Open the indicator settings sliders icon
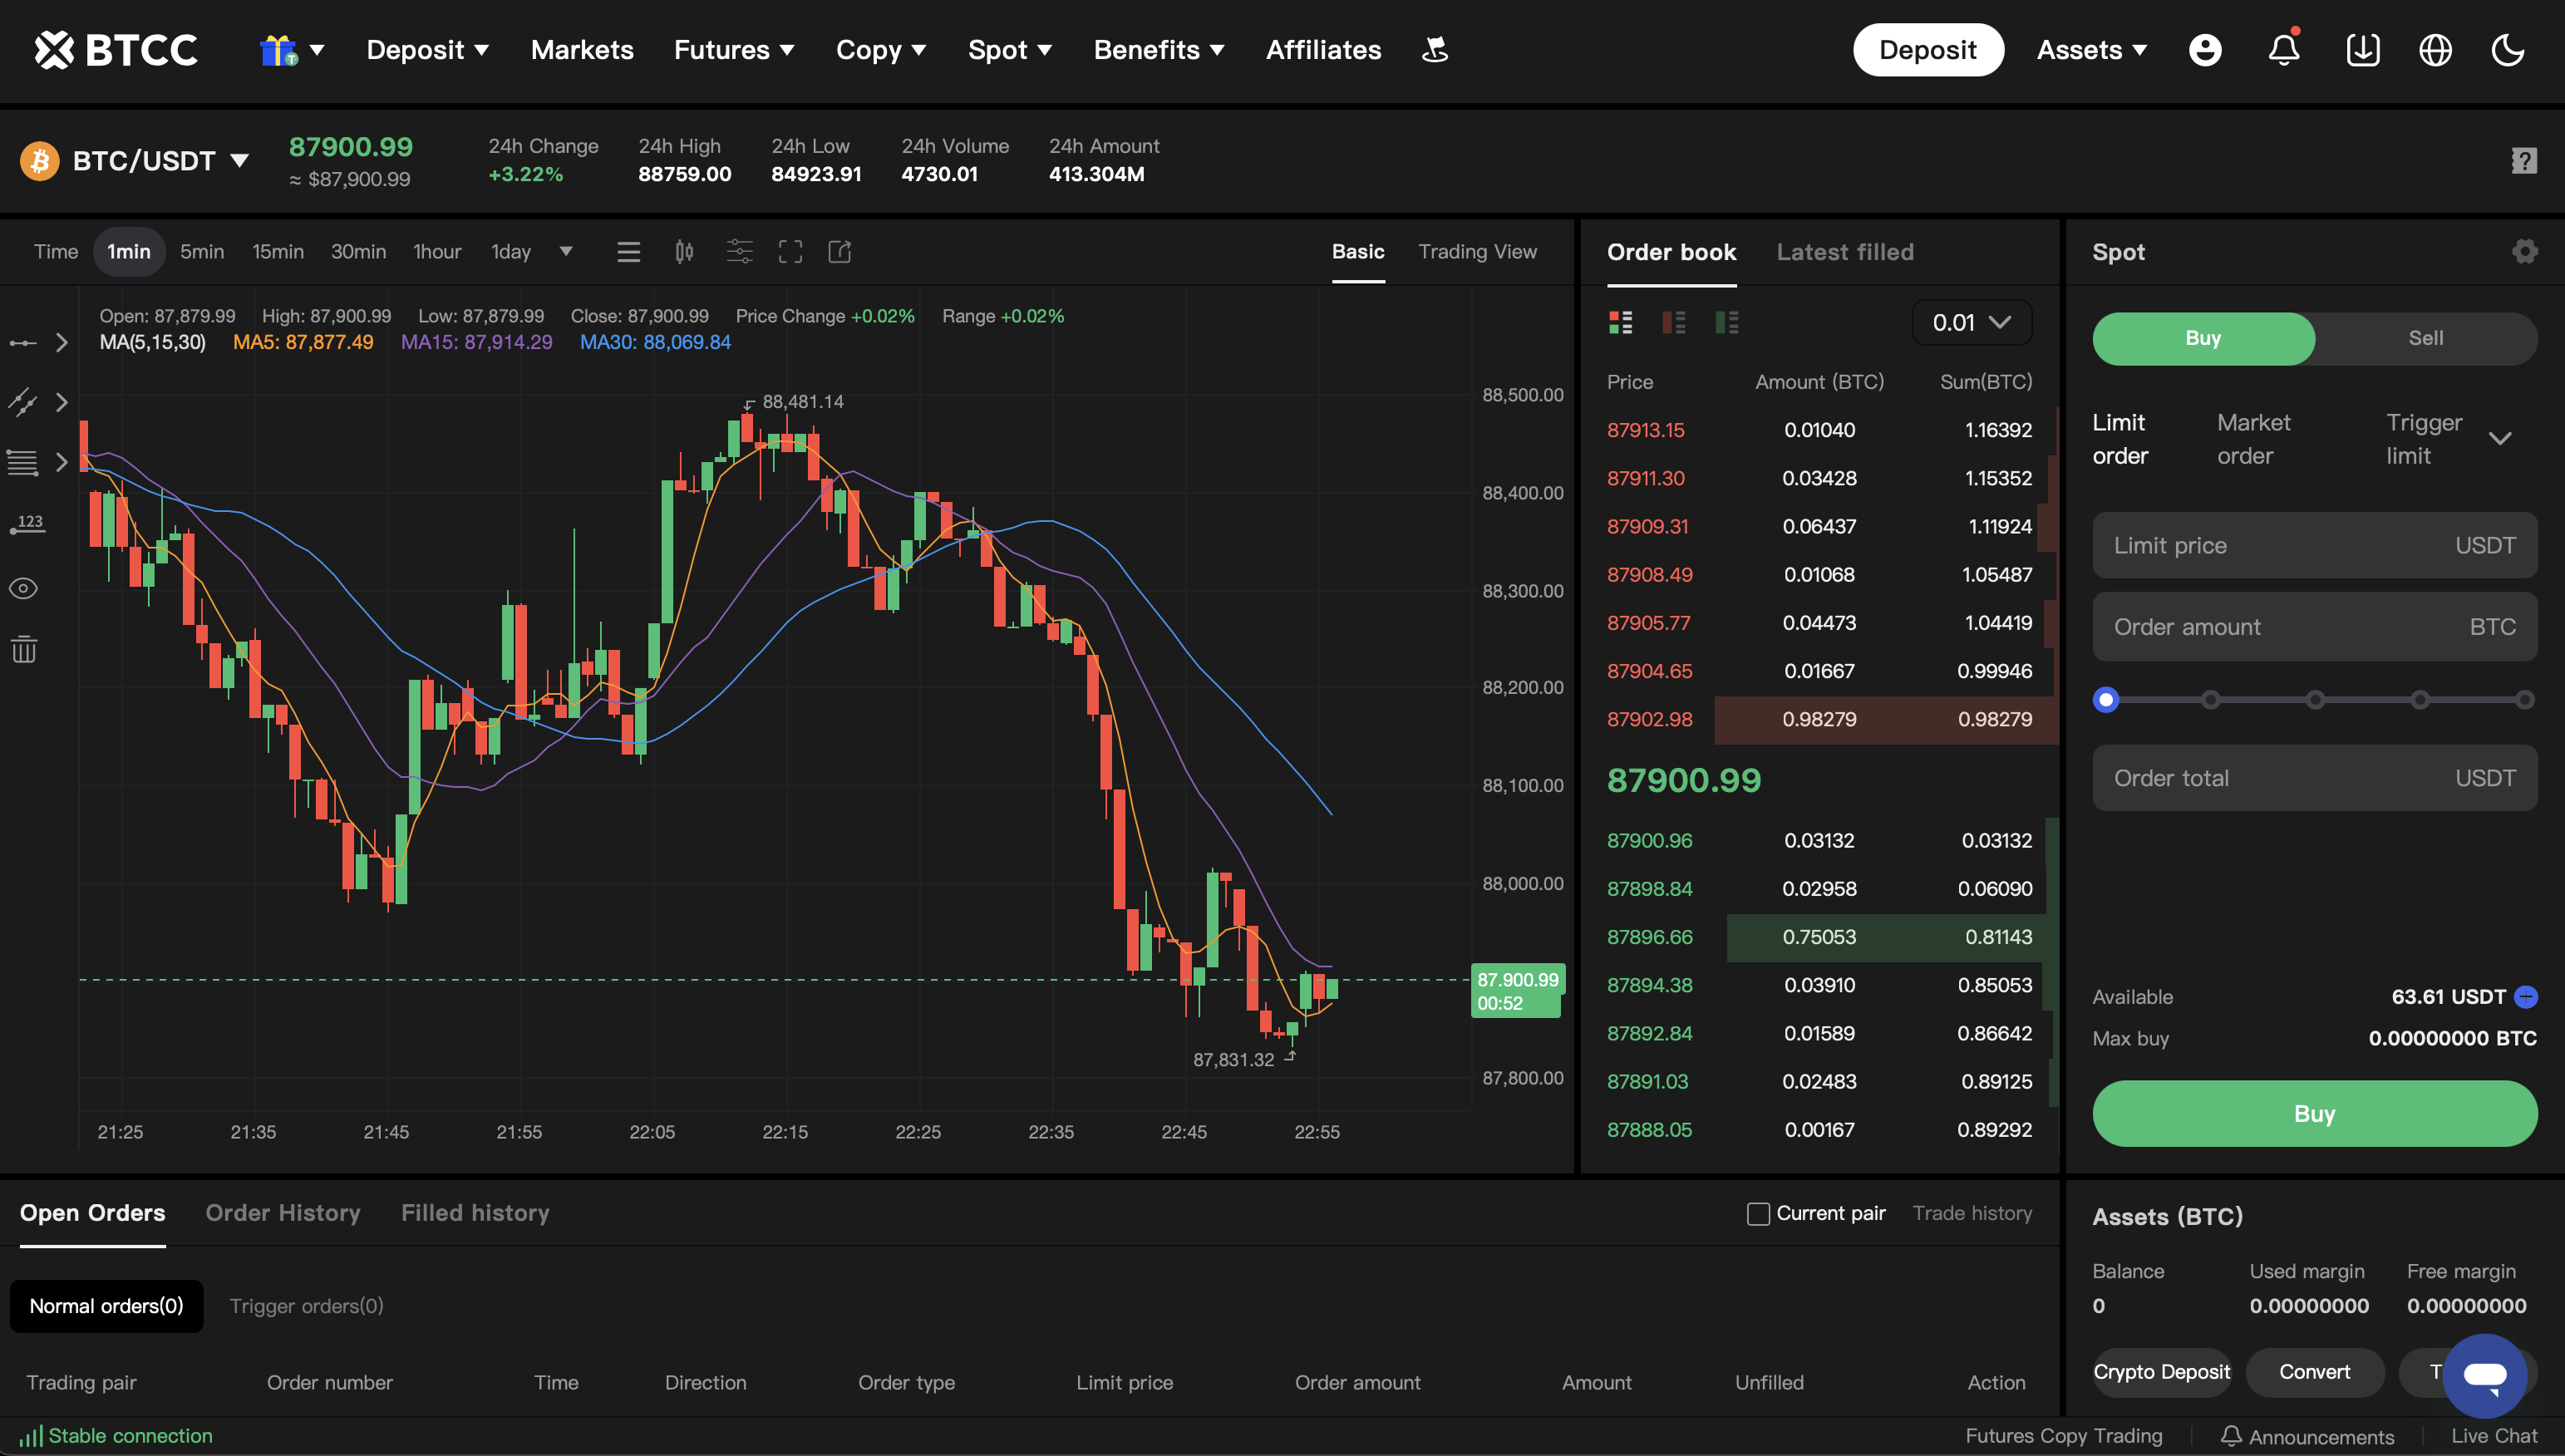 (740, 251)
